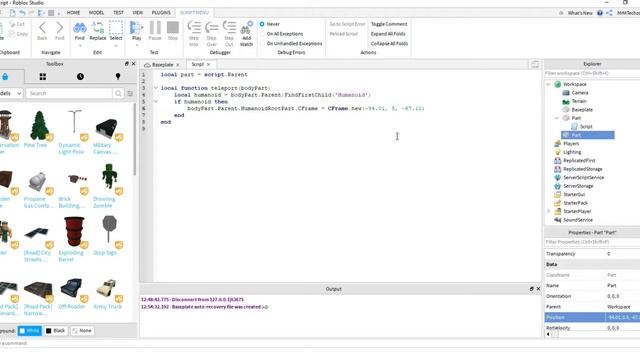Open the HOME ribbon tab

point(73,13)
